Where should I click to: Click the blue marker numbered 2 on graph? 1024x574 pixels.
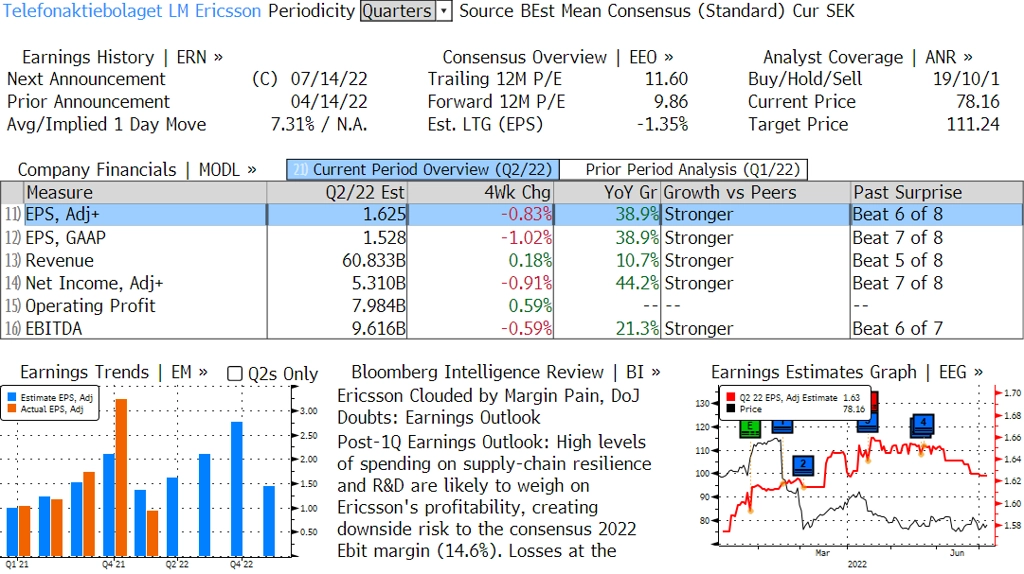[803, 465]
